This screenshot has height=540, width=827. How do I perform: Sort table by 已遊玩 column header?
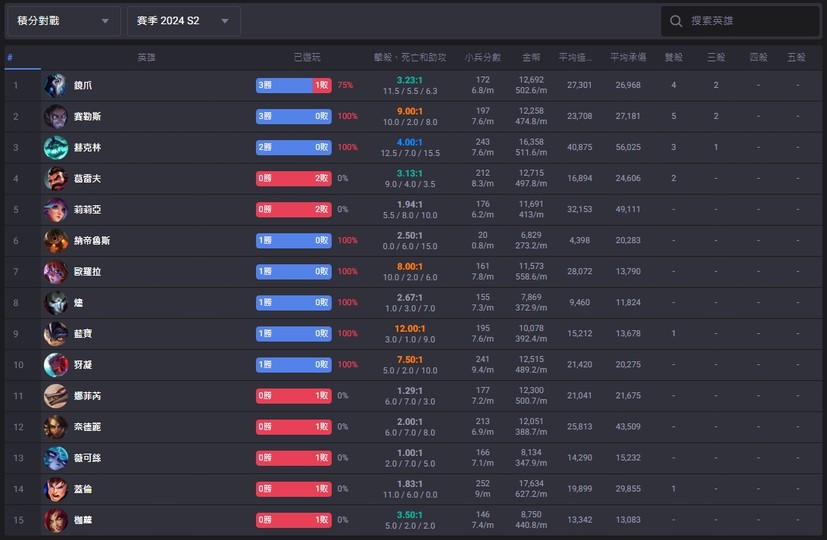pyautogui.click(x=307, y=58)
